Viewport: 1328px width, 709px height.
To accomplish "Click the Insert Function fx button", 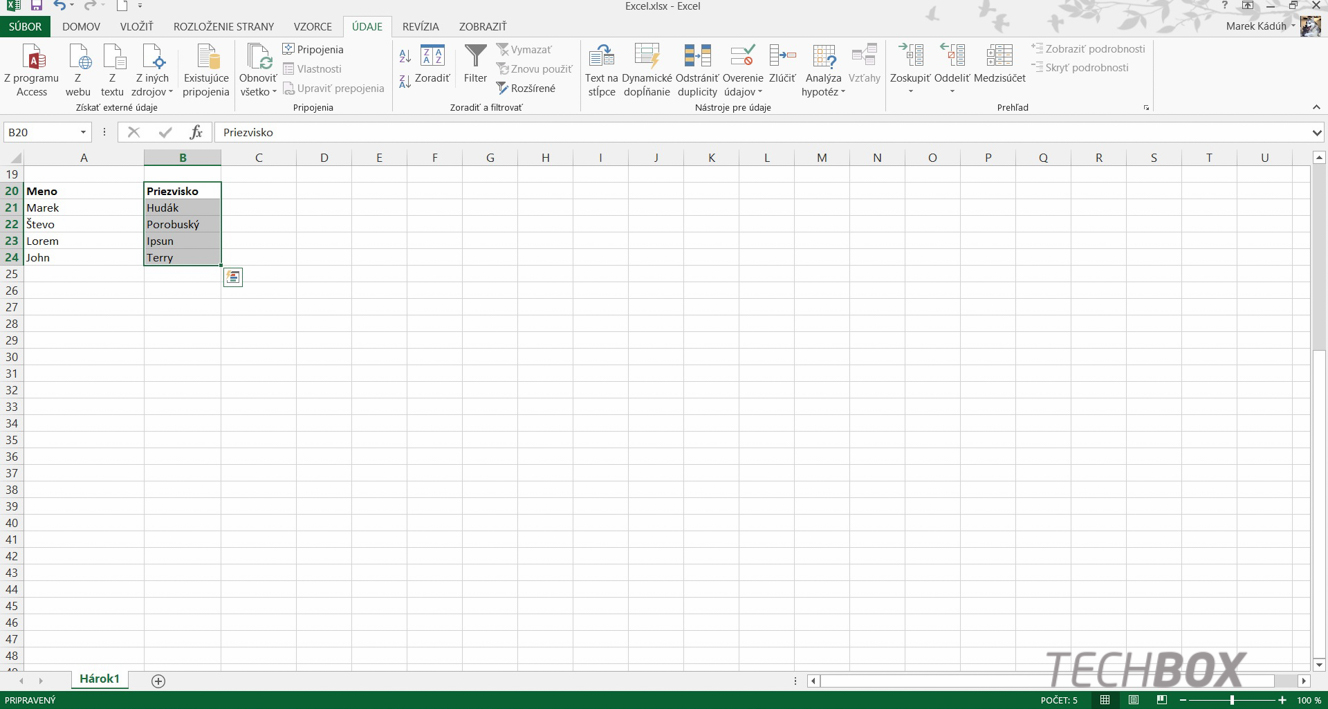I will click(196, 132).
